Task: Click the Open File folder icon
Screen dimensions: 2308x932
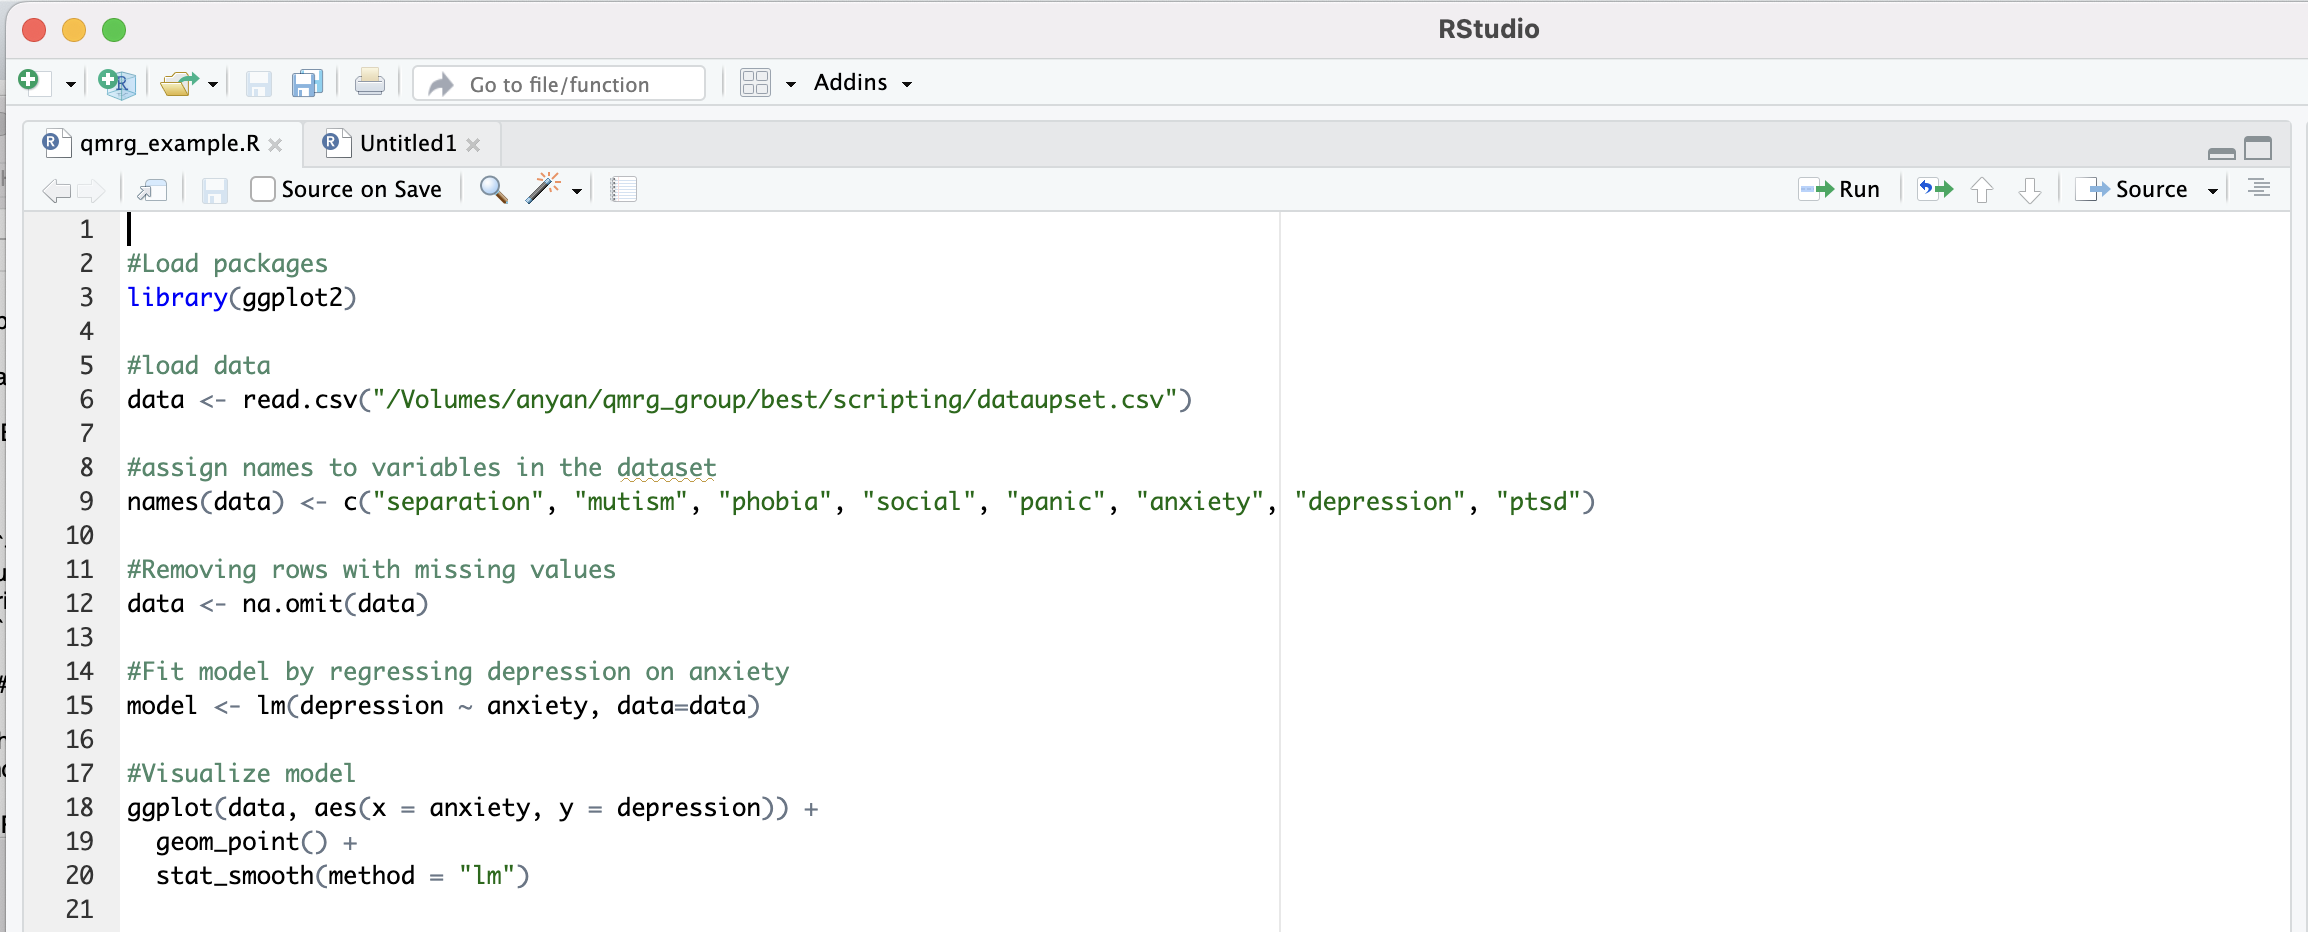Action: (179, 83)
